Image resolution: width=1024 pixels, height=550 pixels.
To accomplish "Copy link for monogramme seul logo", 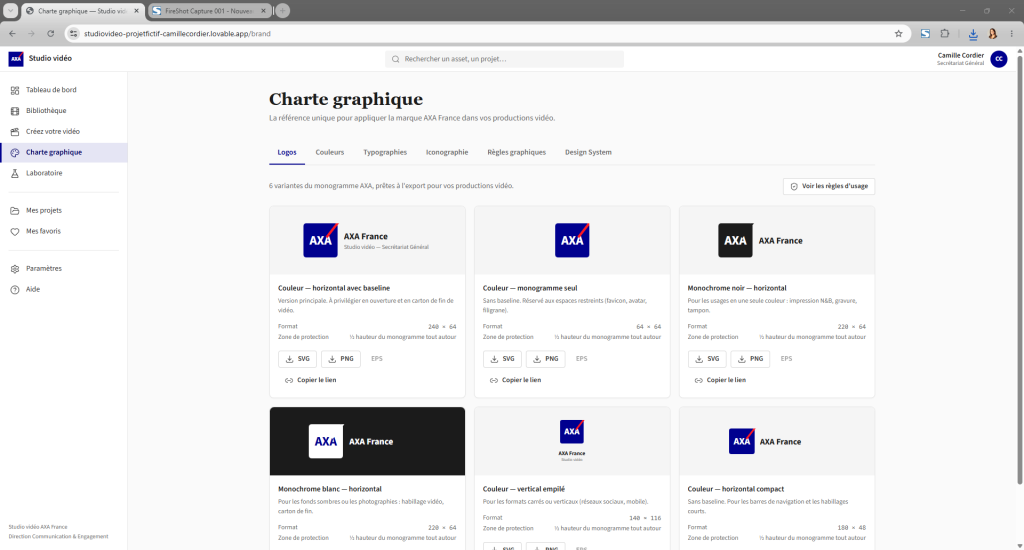I will 515,380.
